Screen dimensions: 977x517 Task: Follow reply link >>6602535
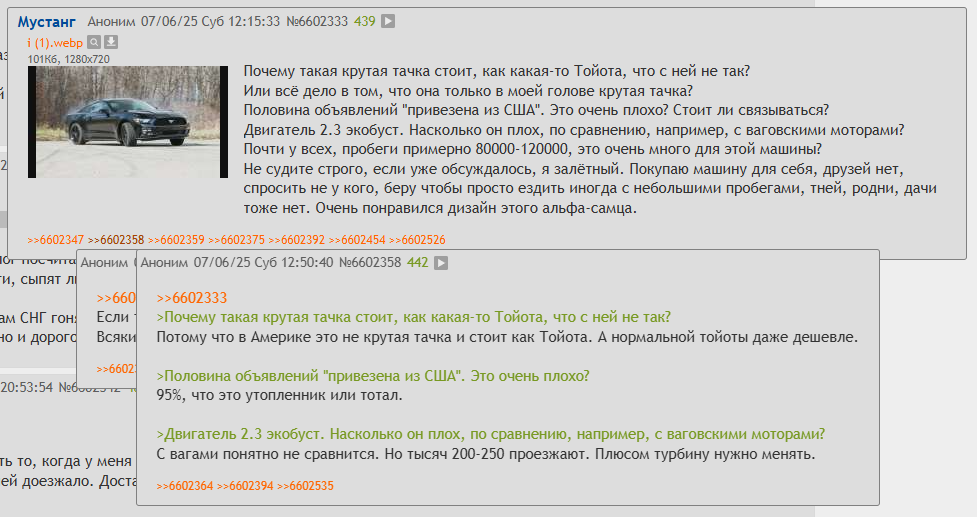pos(305,486)
